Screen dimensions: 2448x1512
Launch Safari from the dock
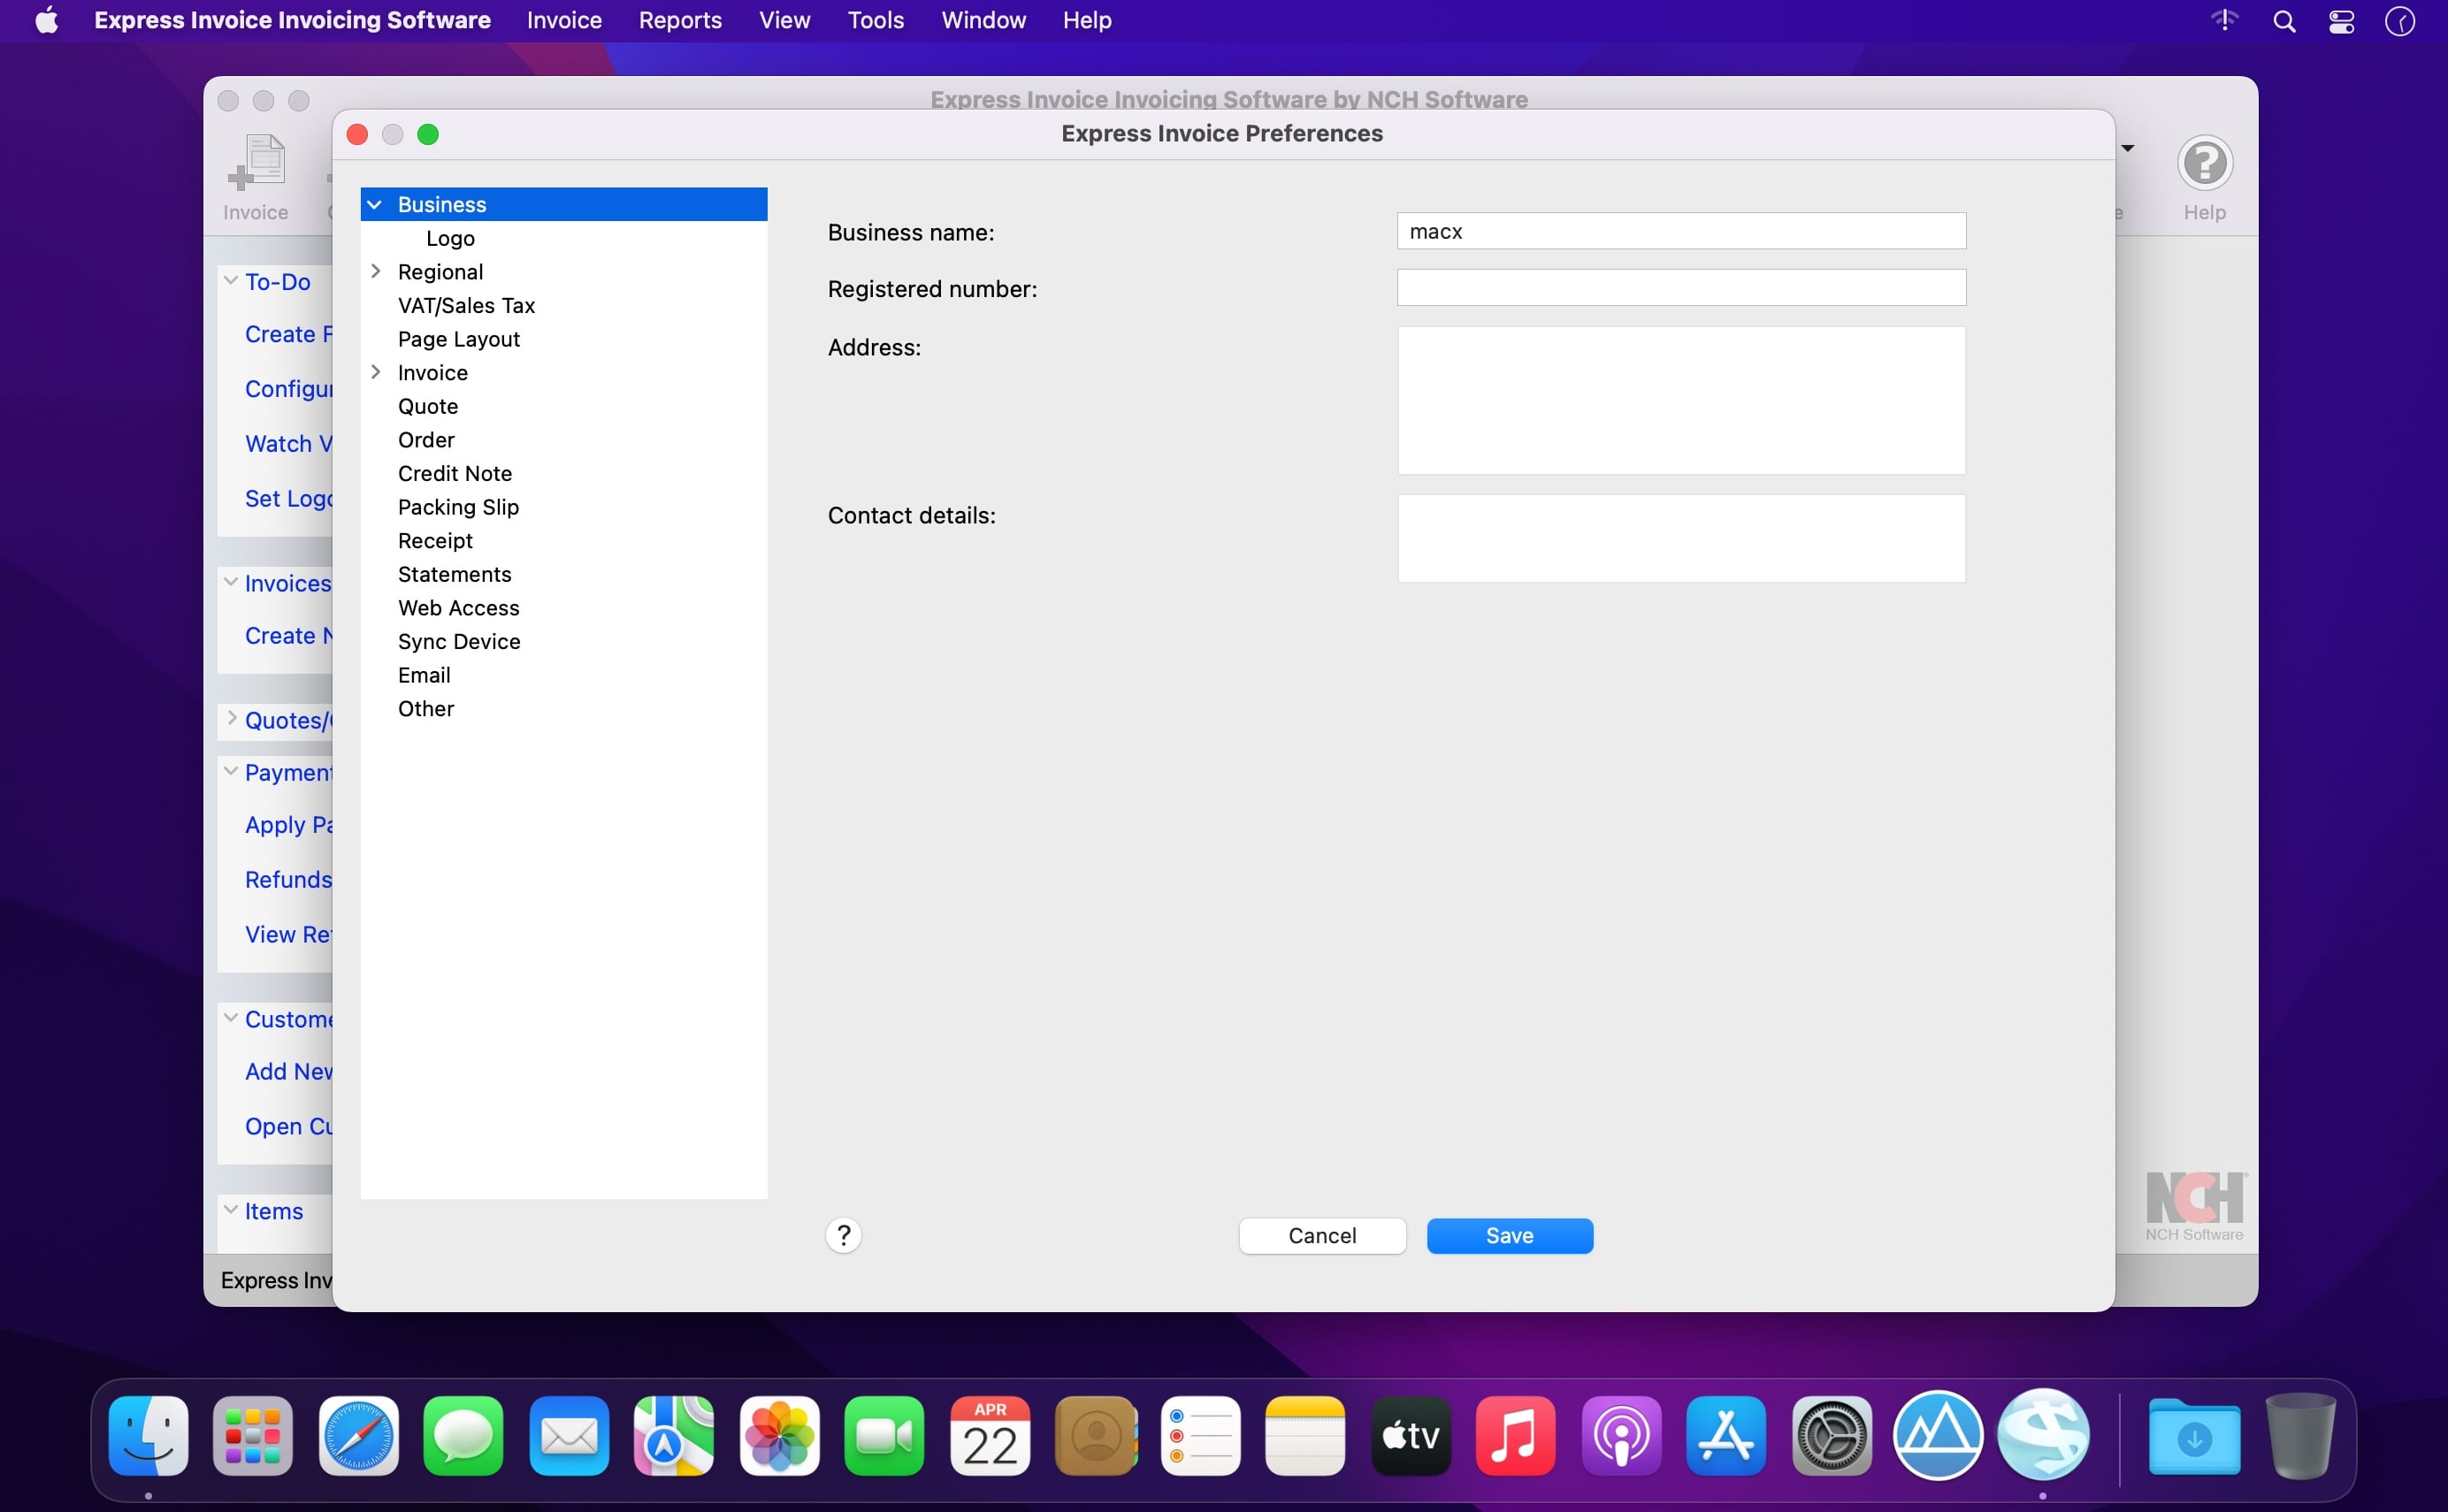[358, 1436]
